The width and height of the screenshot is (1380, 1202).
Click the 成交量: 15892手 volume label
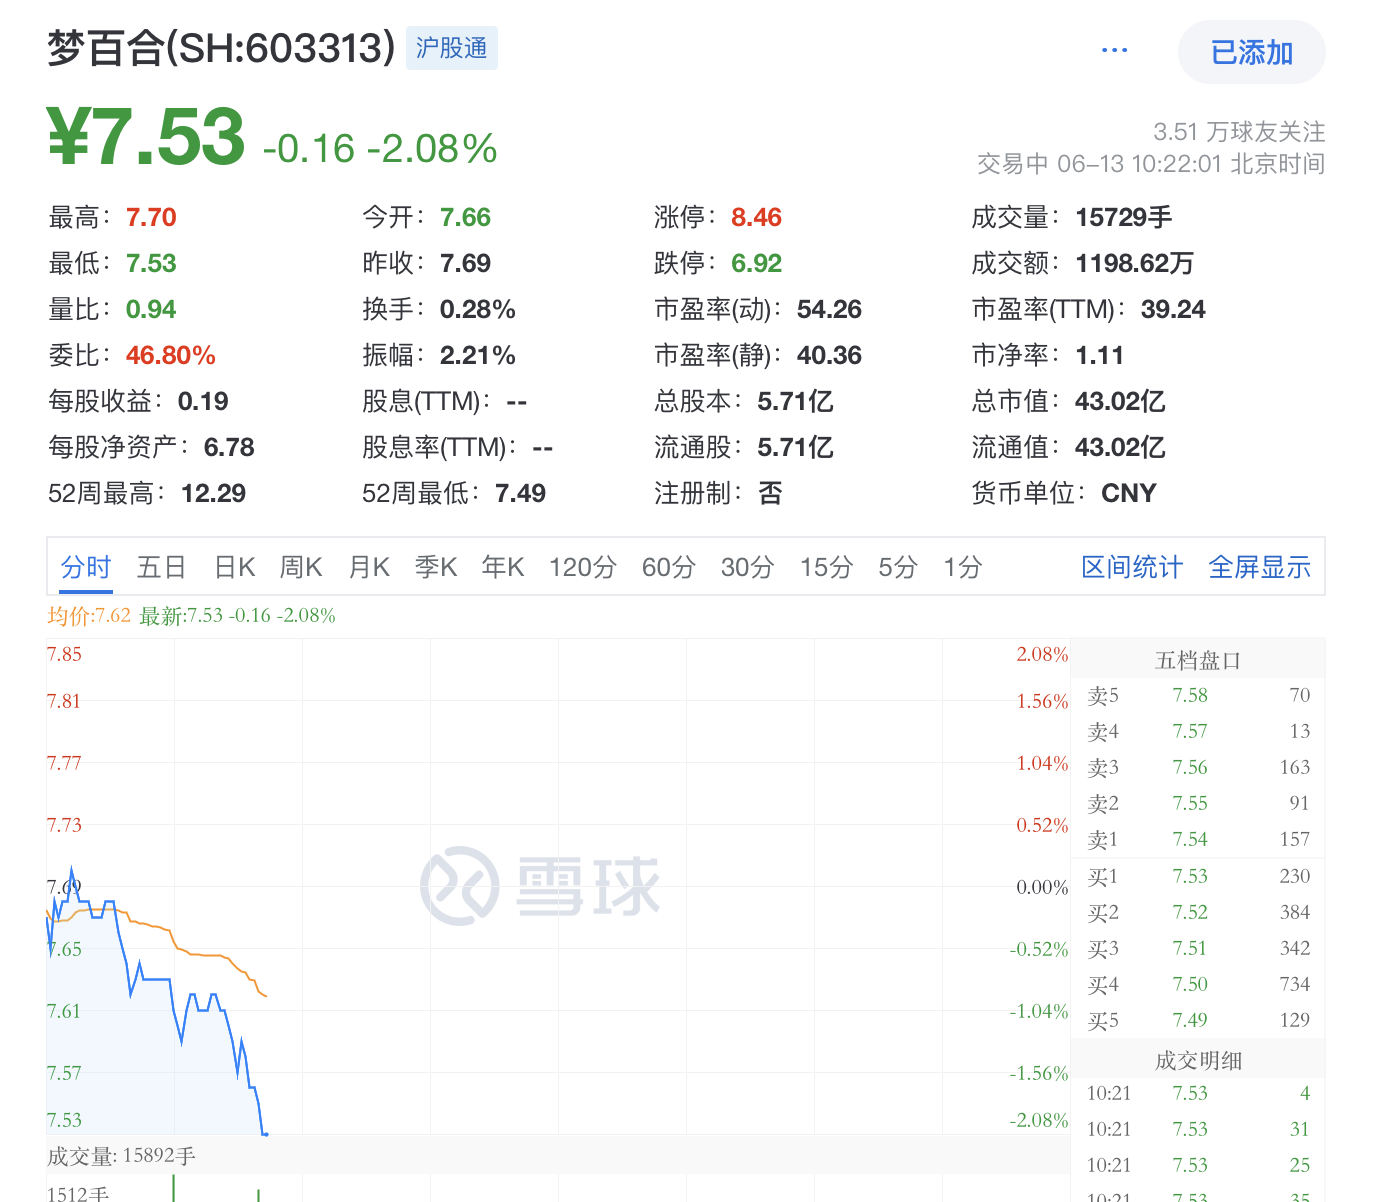121,1157
